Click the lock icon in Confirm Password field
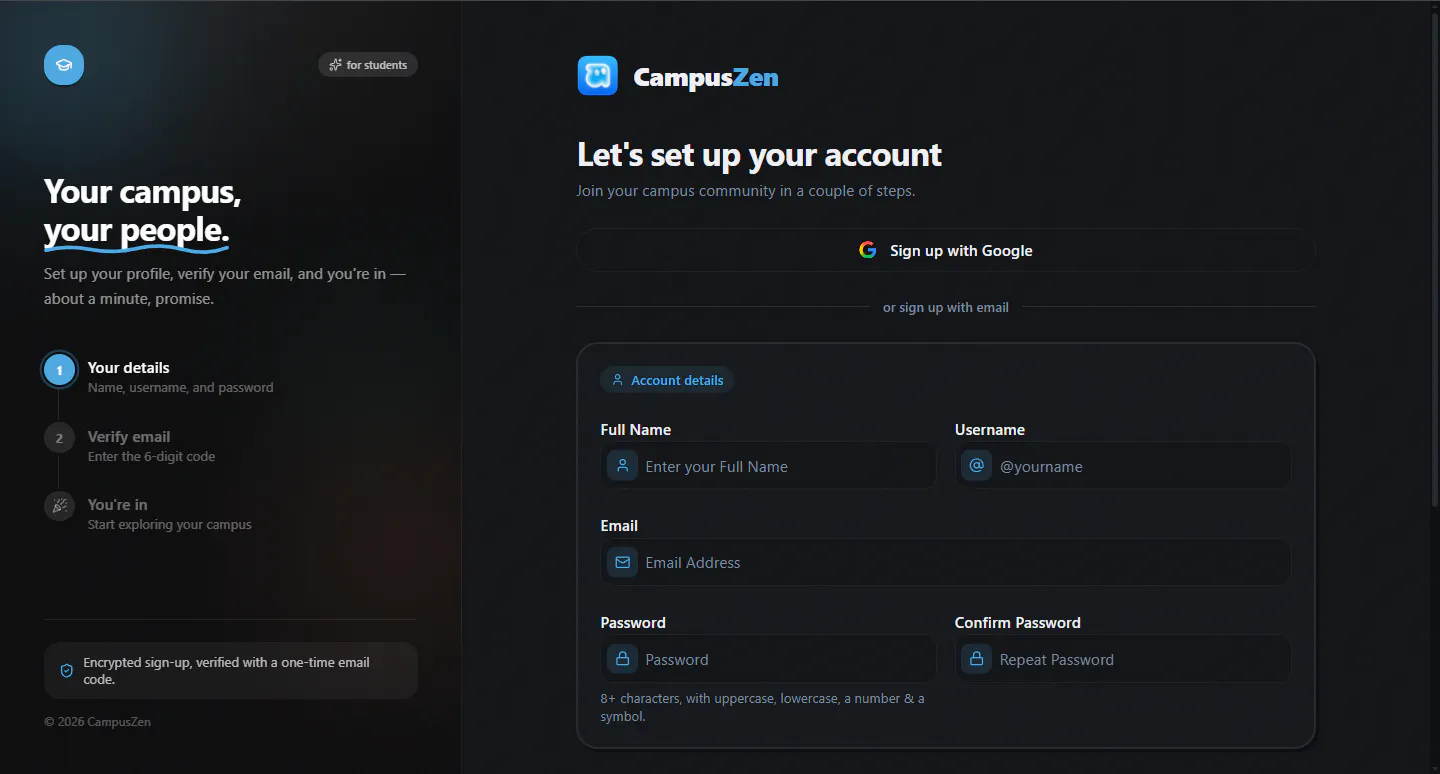This screenshot has width=1440, height=774. [976, 659]
